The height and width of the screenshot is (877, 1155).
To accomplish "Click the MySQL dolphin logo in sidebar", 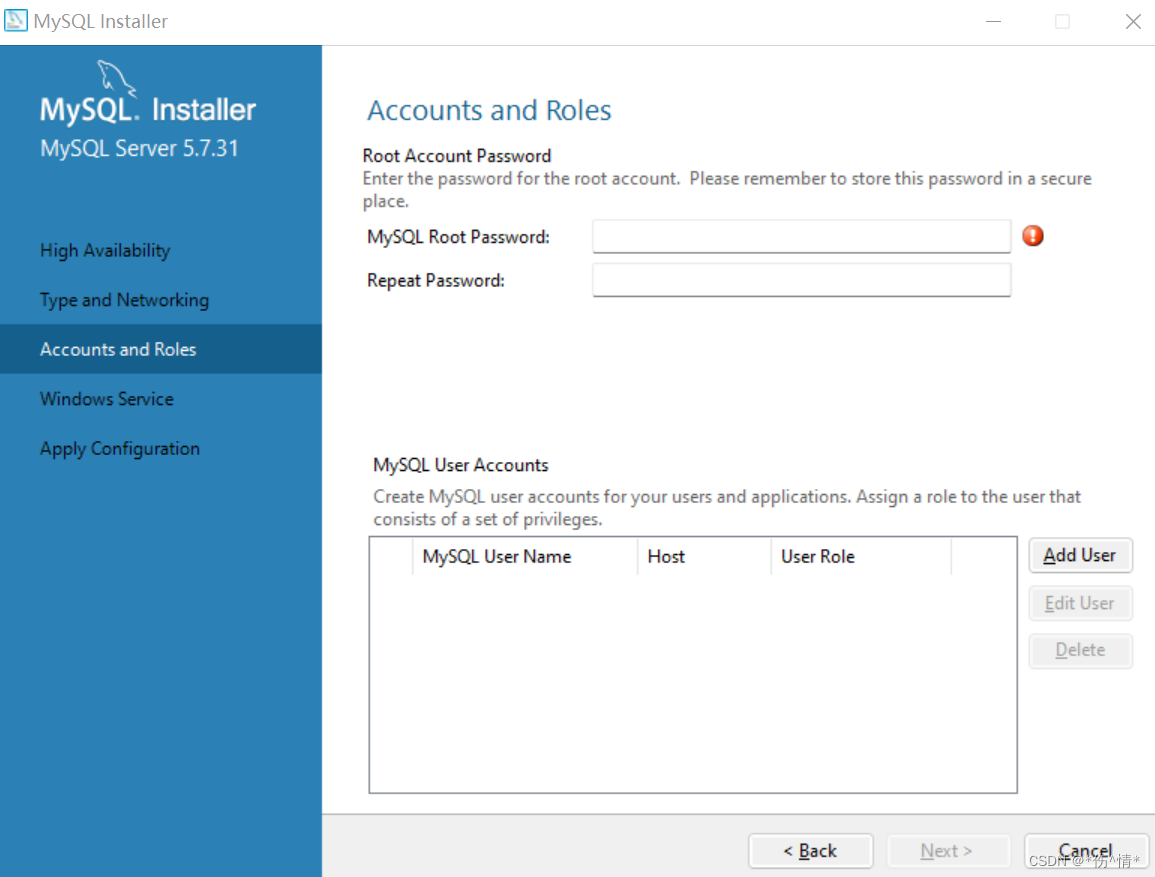I will pos(117,78).
